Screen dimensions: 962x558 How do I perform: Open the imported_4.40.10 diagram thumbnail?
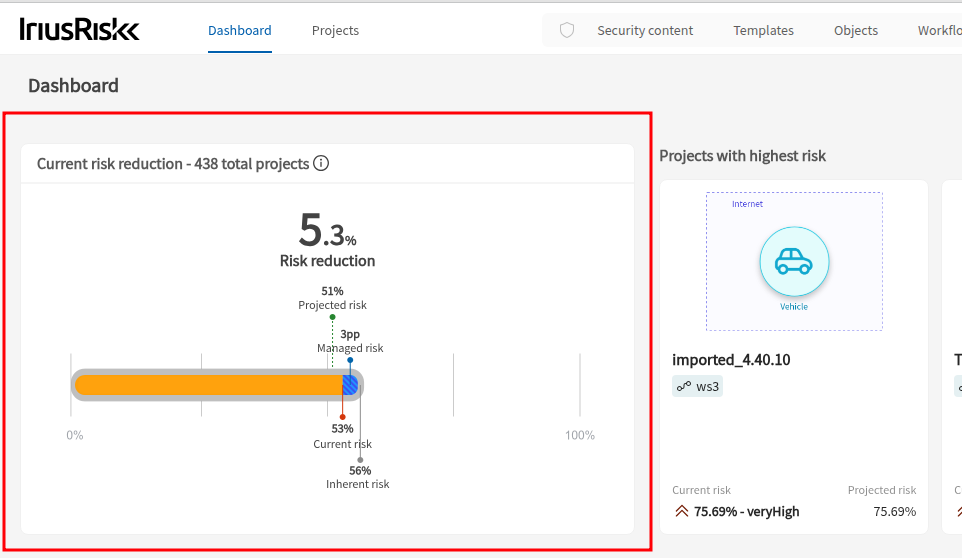pos(794,261)
